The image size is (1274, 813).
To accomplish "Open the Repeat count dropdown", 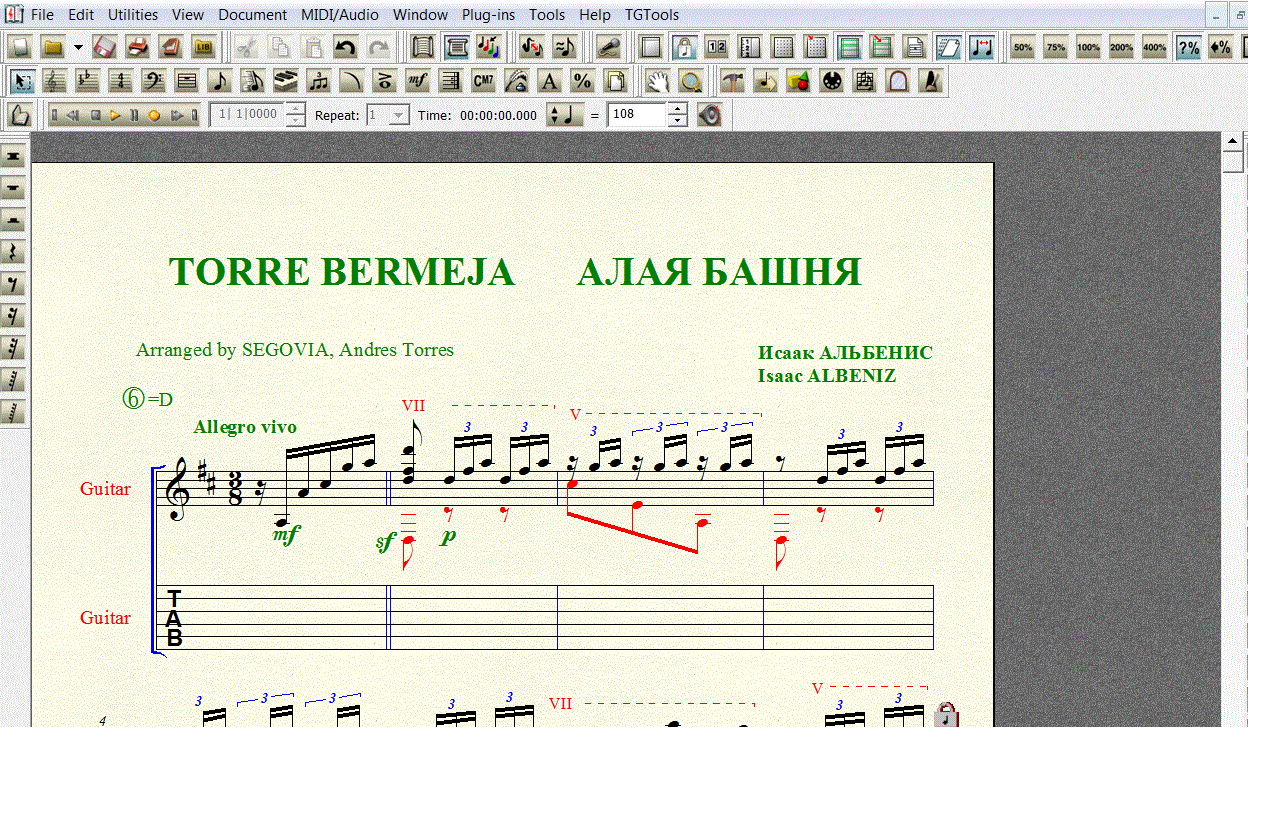I will pyautogui.click(x=399, y=115).
